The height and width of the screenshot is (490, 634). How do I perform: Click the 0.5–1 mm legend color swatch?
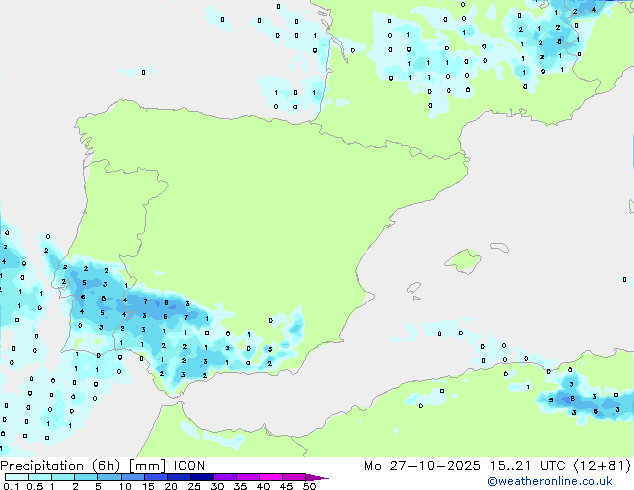click(40, 477)
